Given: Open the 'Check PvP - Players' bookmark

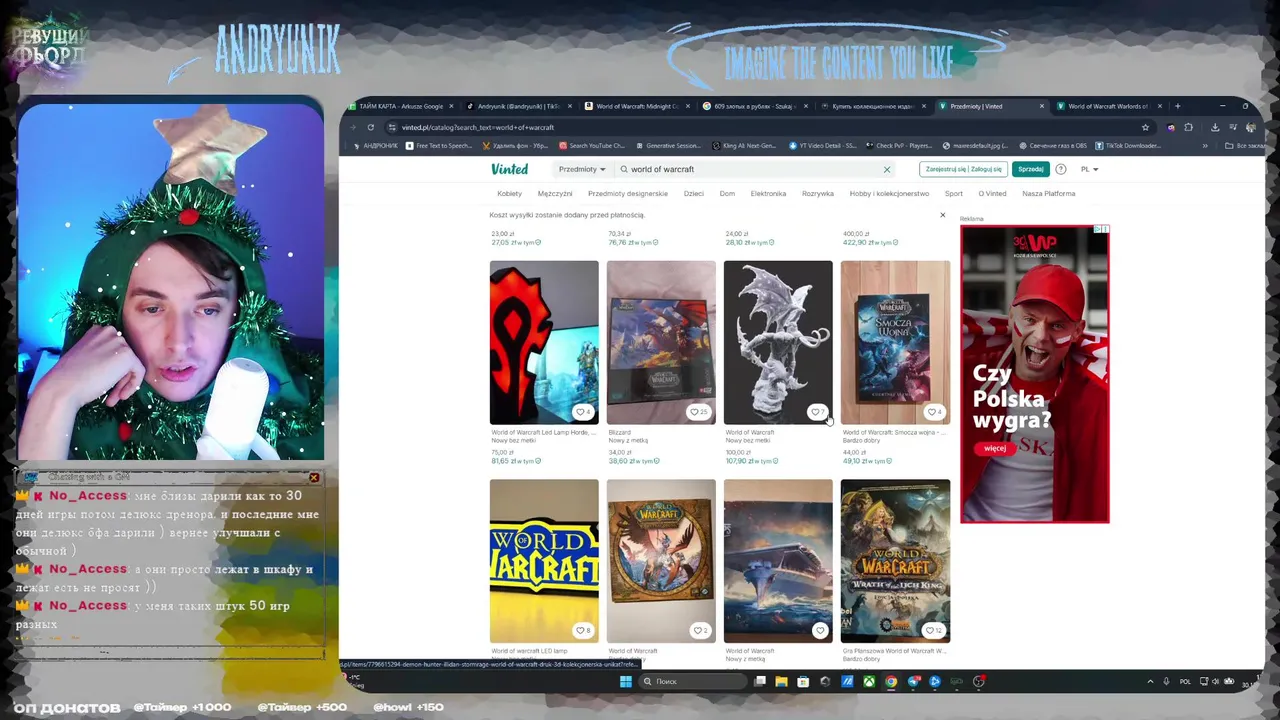Looking at the screenshot, I should (899, 146).
